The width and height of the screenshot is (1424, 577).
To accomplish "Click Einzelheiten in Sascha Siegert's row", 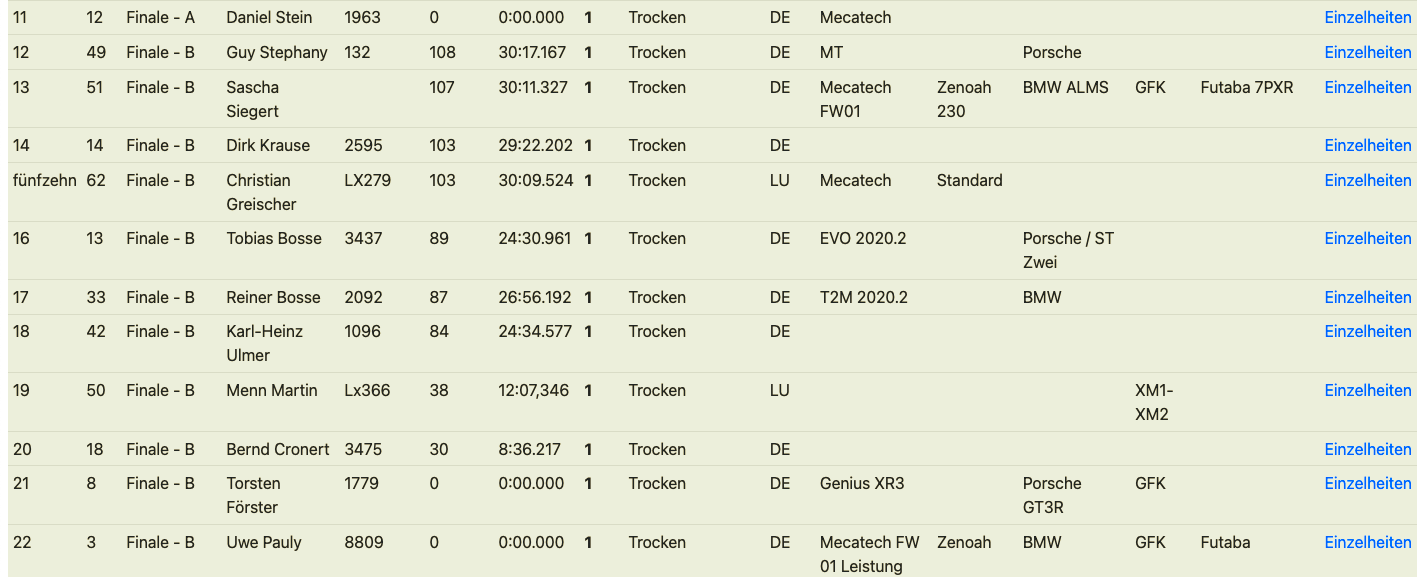I will click(x=1367, y=87).
